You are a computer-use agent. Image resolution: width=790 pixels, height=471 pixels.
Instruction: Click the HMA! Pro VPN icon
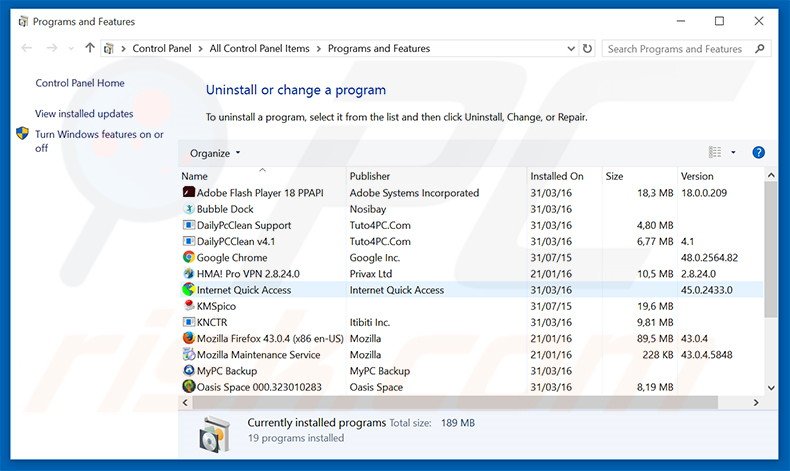coord(188,273)
